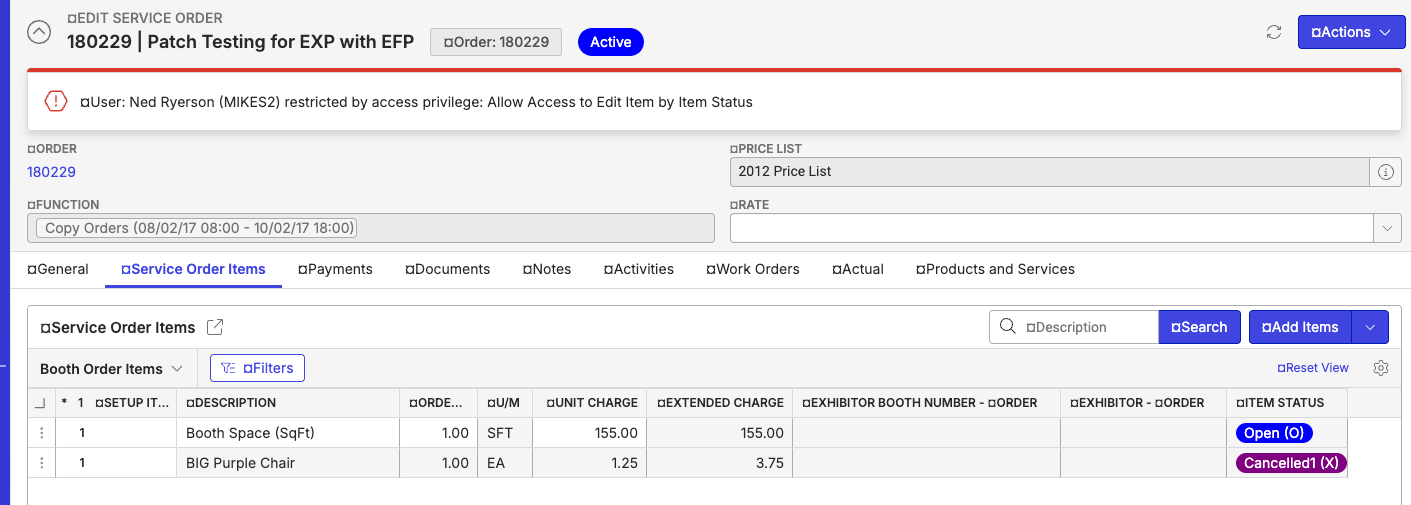1411x505 pixels.
Task: Click the refresh icon near Actions
Action: click(1274, 32)
